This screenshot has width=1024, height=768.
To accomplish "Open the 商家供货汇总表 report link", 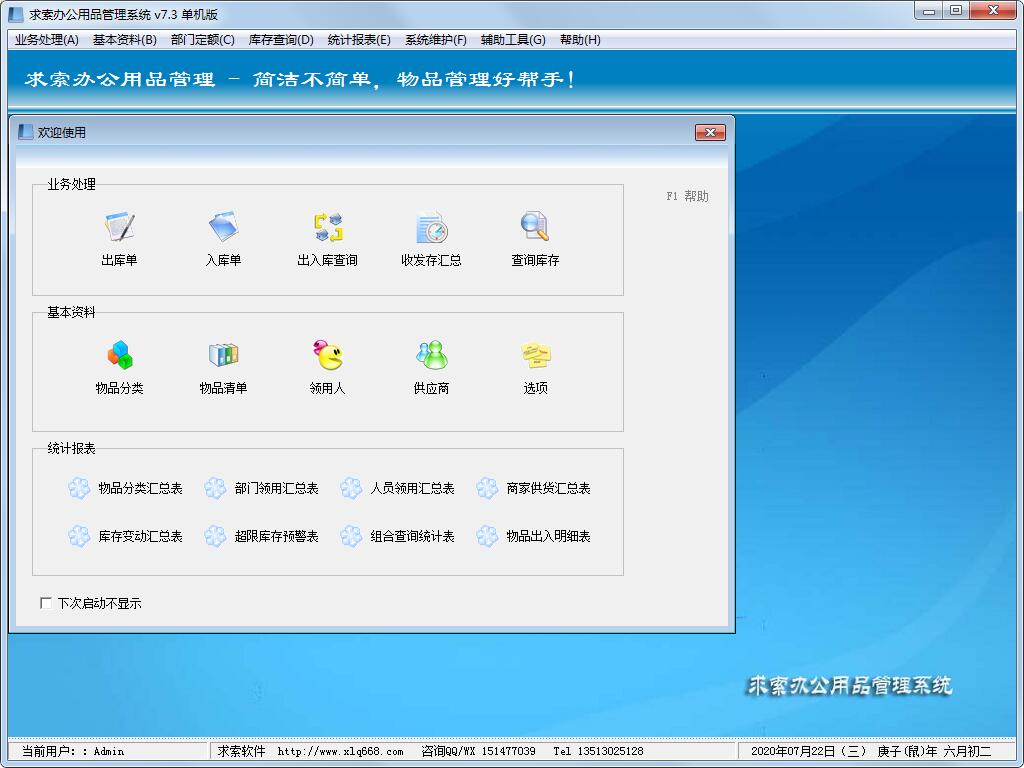I will pos(548,488).
